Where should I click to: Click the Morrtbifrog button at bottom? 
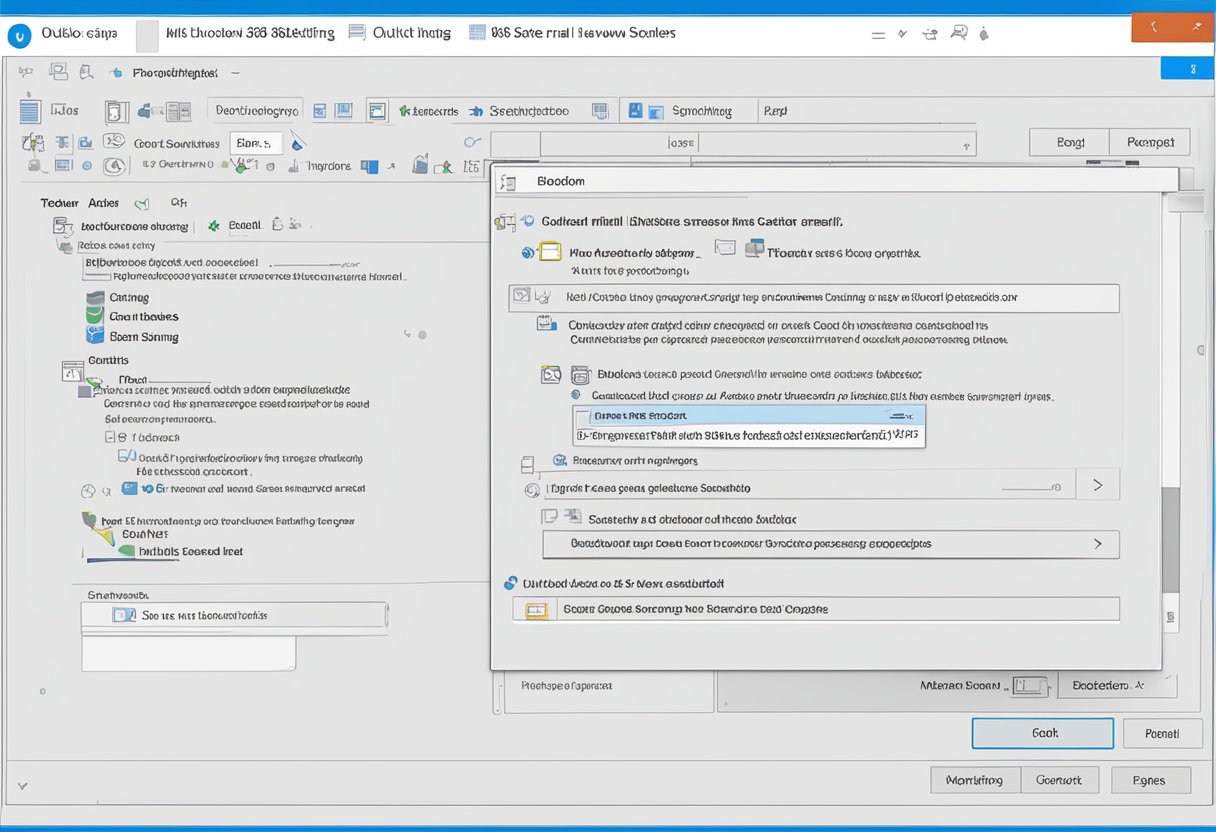point(974,780)
